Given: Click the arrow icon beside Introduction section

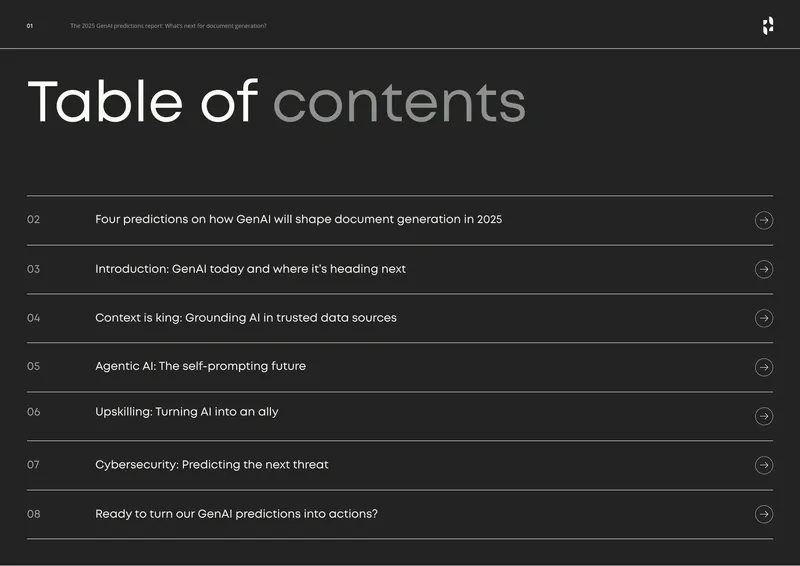Looking at the screenshot, I should point(763,269).
